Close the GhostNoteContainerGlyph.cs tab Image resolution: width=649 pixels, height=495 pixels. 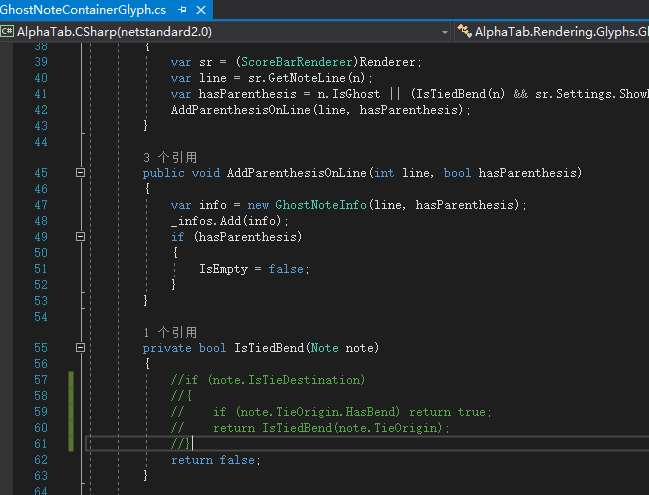pos(201,10)
